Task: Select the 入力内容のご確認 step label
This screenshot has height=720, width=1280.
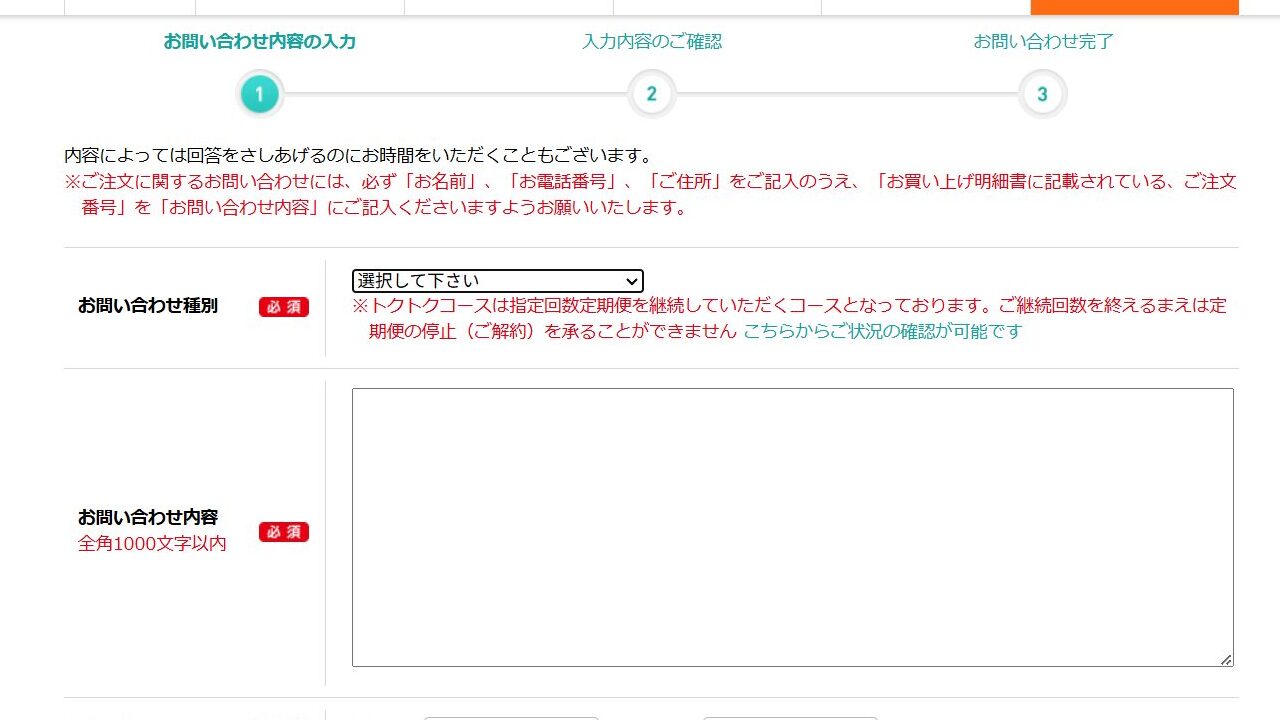Action: [652, 42]
